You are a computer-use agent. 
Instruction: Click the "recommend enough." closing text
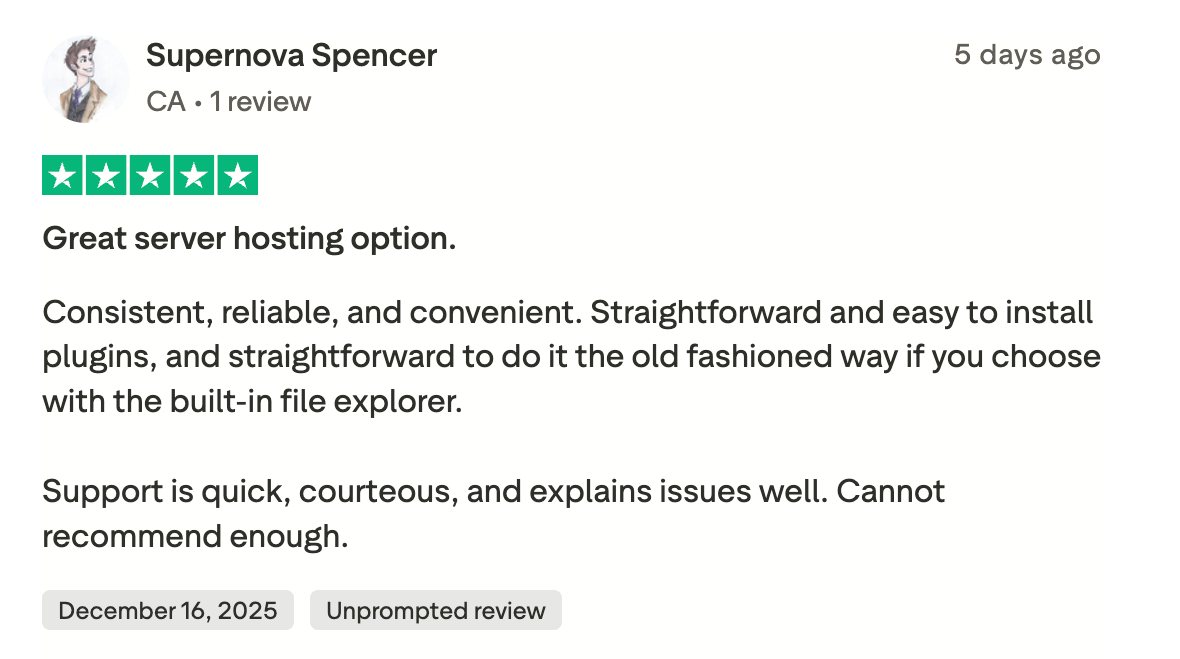[195, 537]
